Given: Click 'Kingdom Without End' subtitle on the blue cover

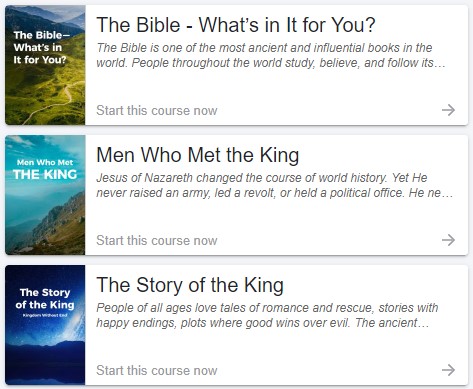Looking at the screenshot, I should click(45, 315).
